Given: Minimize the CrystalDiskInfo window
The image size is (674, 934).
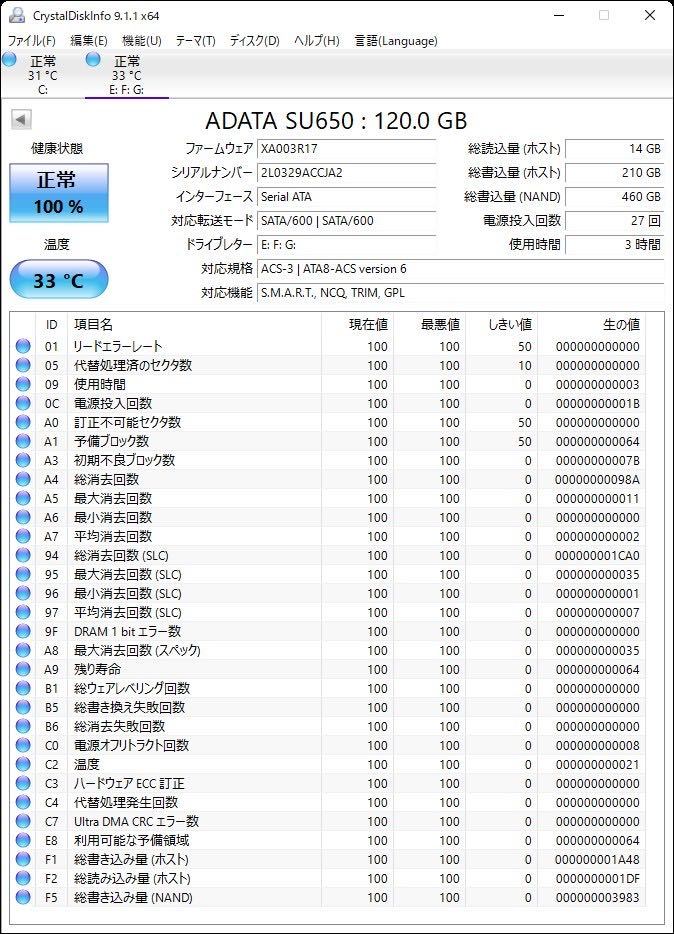Looking at the screenshot, I should [x=559, y=15].
